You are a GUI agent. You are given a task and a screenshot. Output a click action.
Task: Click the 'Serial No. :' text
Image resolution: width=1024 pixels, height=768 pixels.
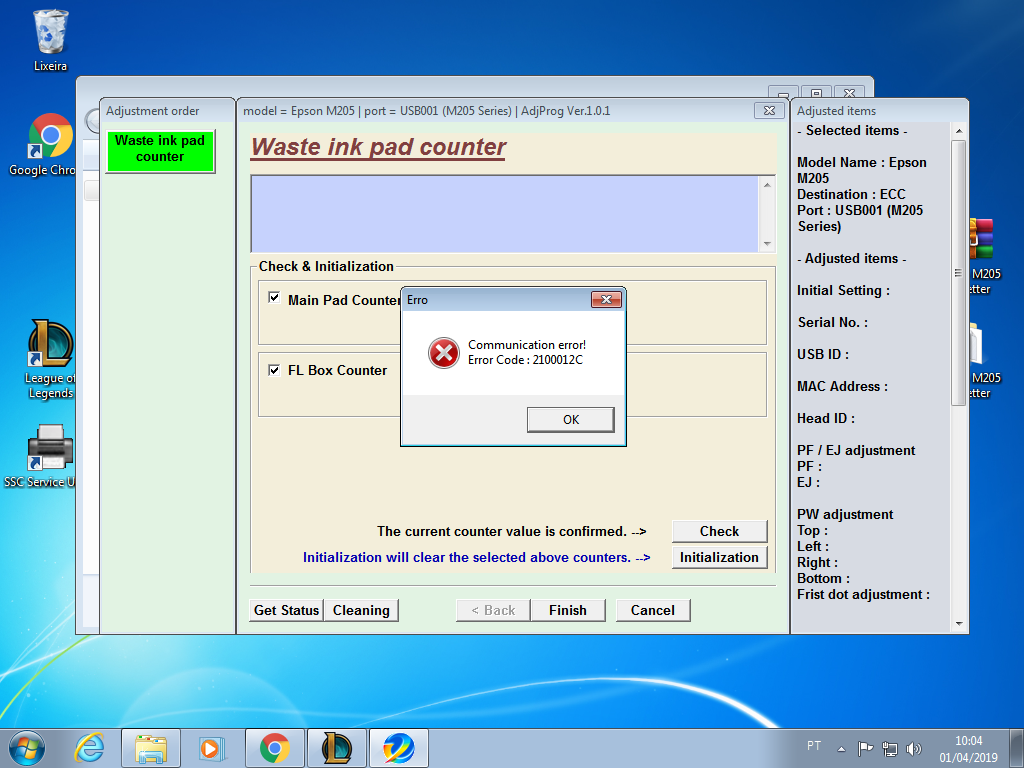point(833,323)
